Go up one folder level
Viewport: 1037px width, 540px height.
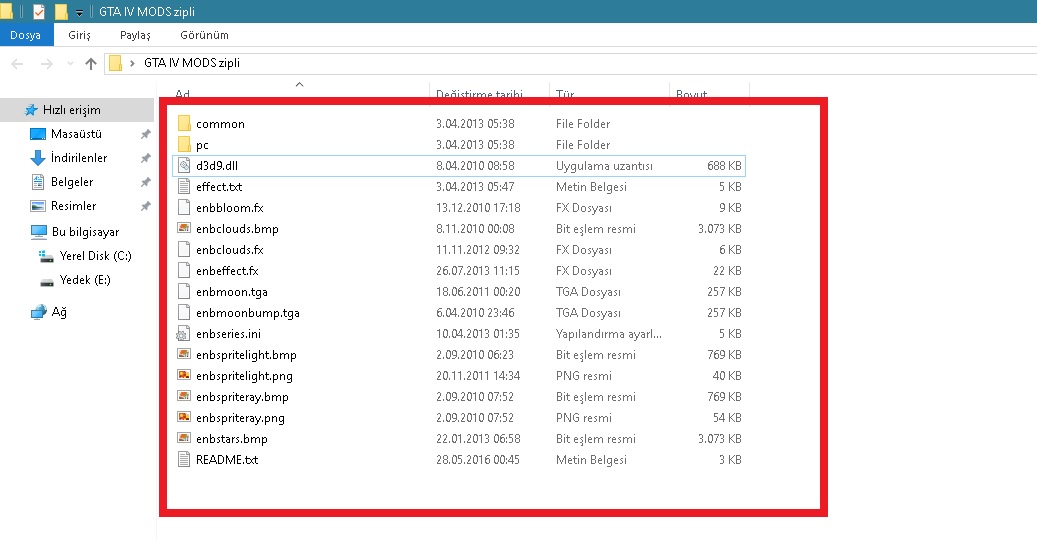click(91, 63)
